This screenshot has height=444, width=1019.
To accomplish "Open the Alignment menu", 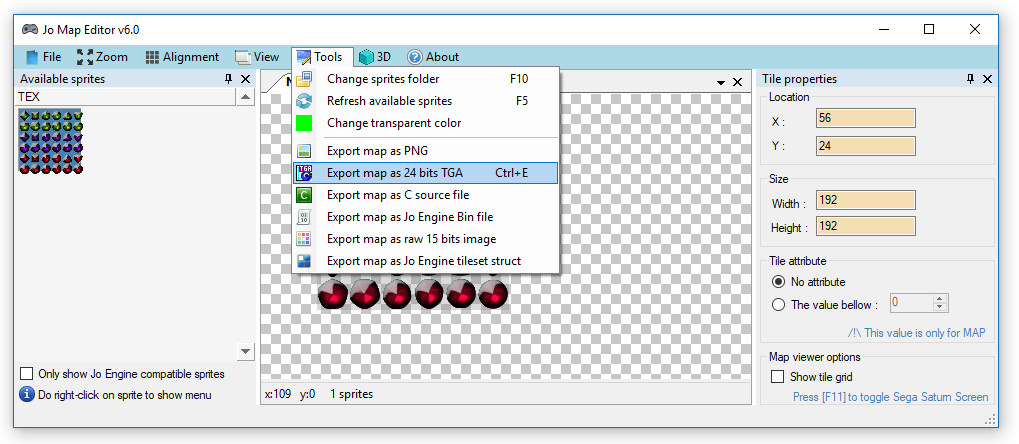I will tap(182, 57).
